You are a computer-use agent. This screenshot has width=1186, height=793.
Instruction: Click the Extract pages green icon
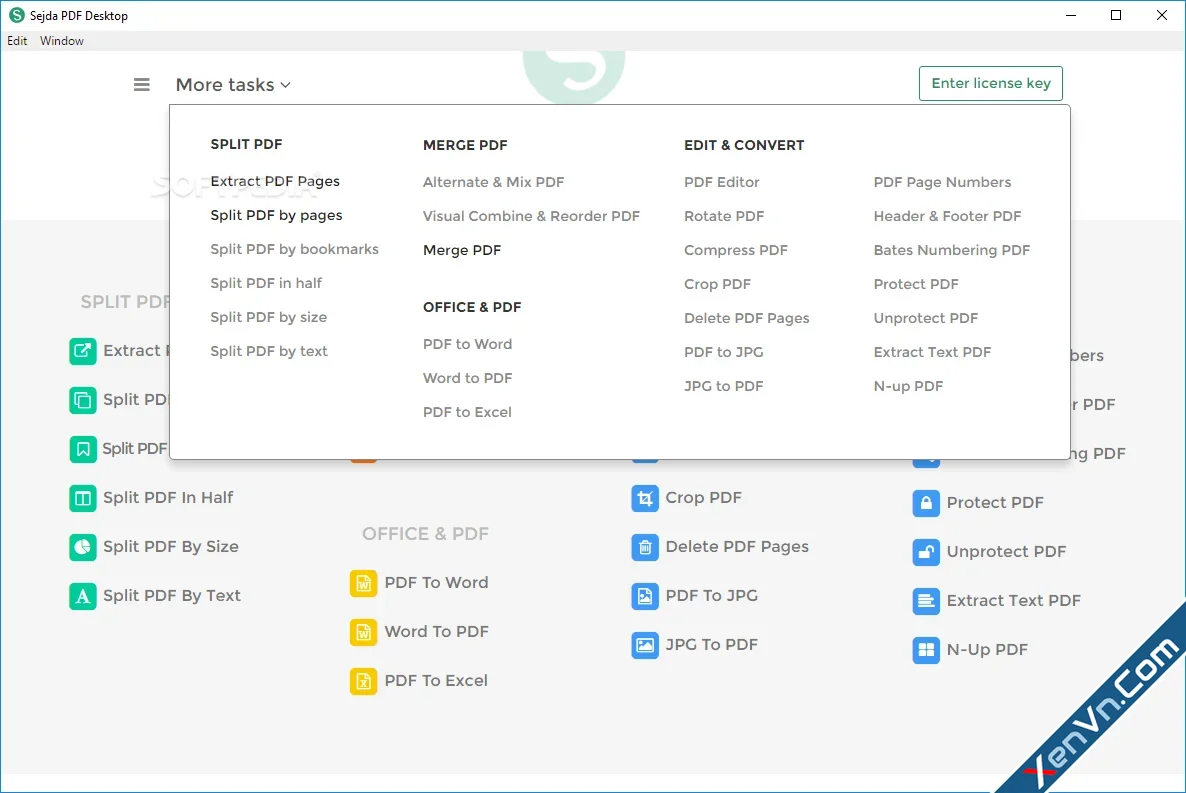[82, 351]
